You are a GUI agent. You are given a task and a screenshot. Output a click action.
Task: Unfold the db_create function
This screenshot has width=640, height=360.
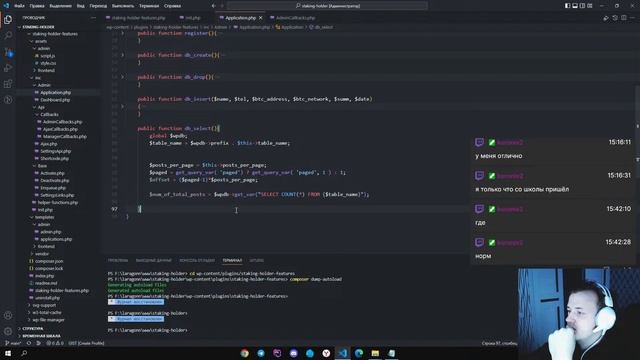(x=122, y=55)
